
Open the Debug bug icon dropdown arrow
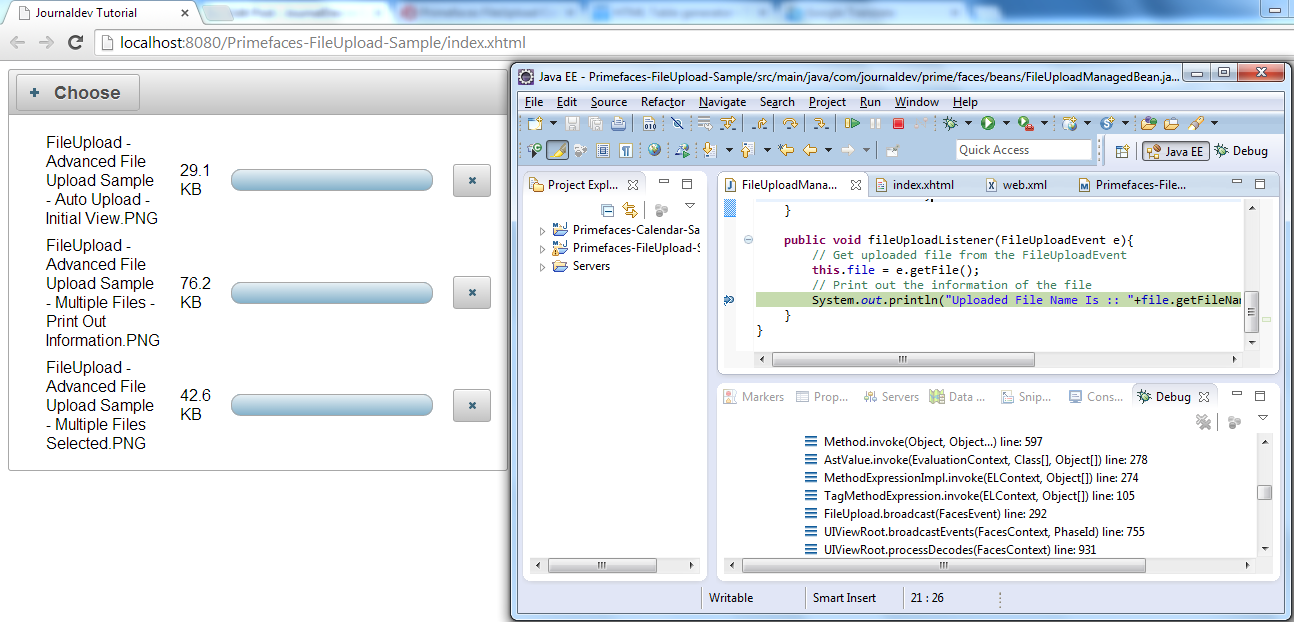968,124
